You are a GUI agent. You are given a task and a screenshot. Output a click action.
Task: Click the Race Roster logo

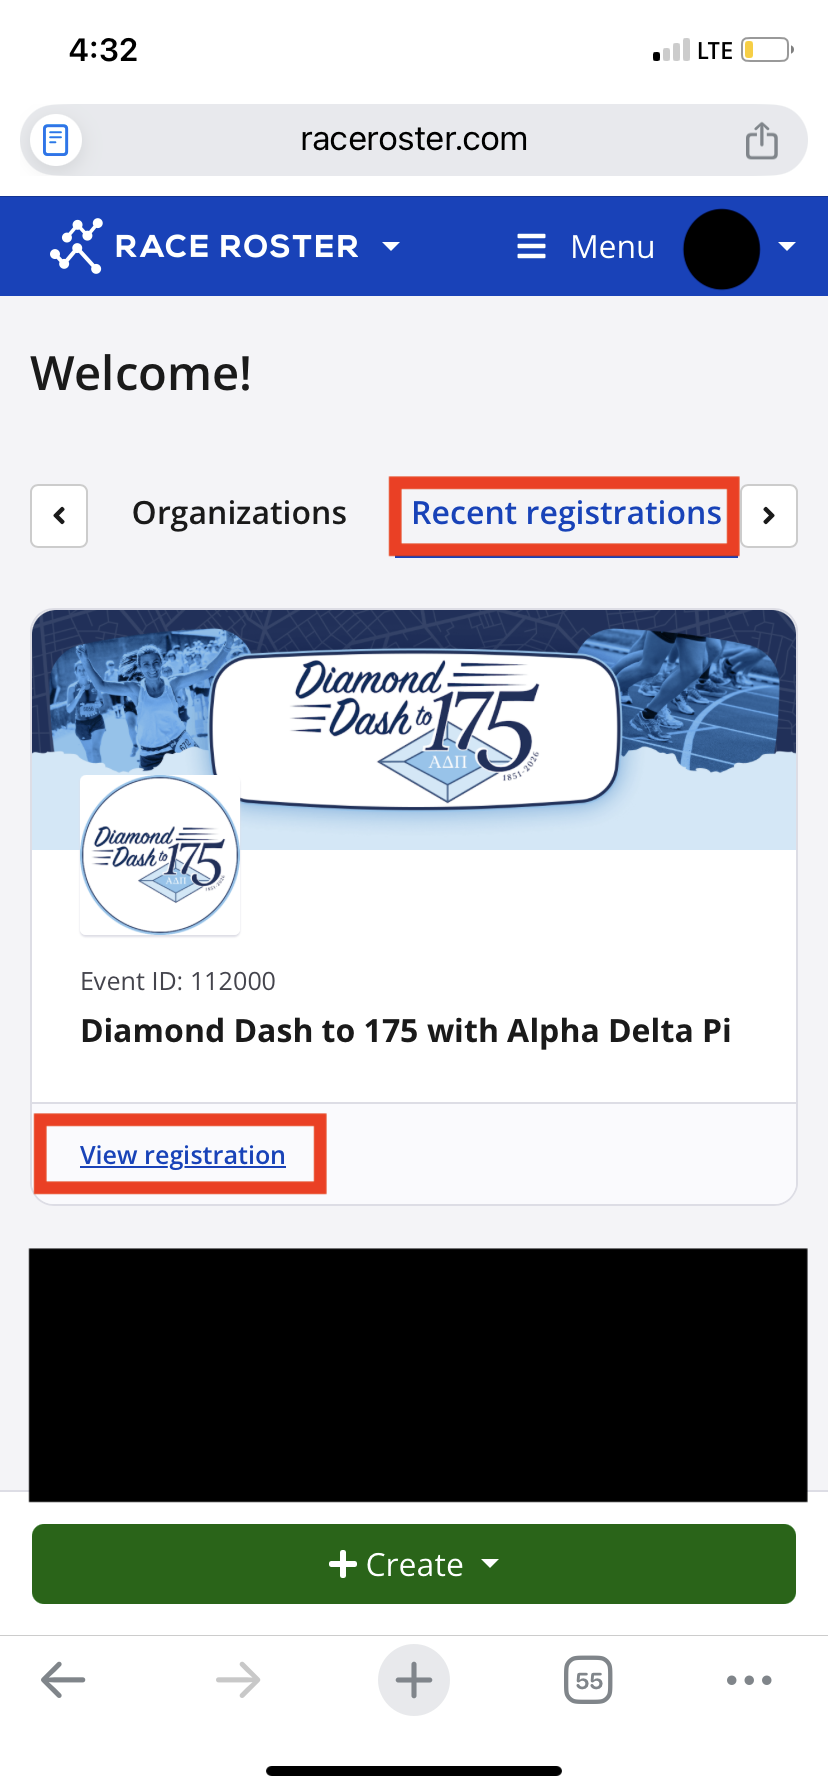(x=205, y=246)
